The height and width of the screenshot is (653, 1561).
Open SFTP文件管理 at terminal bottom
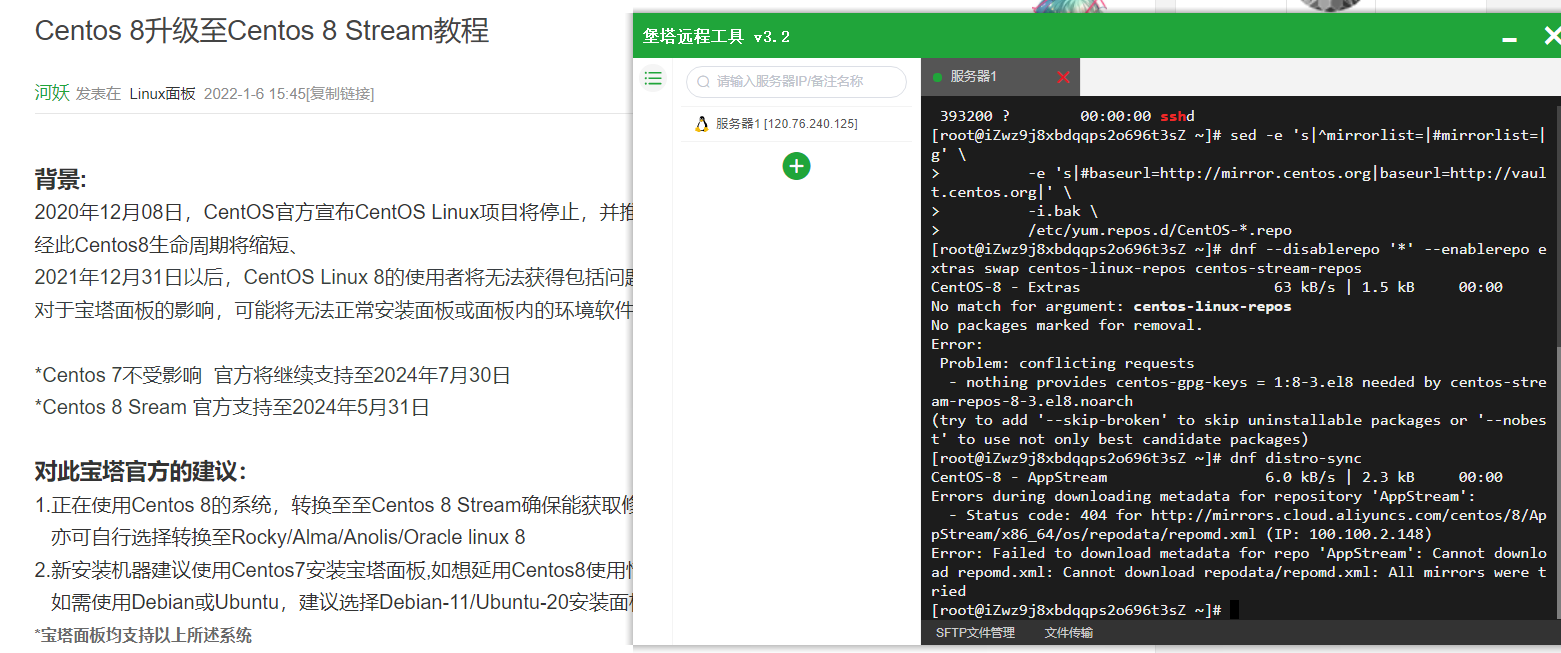click(x=975, y=632)
